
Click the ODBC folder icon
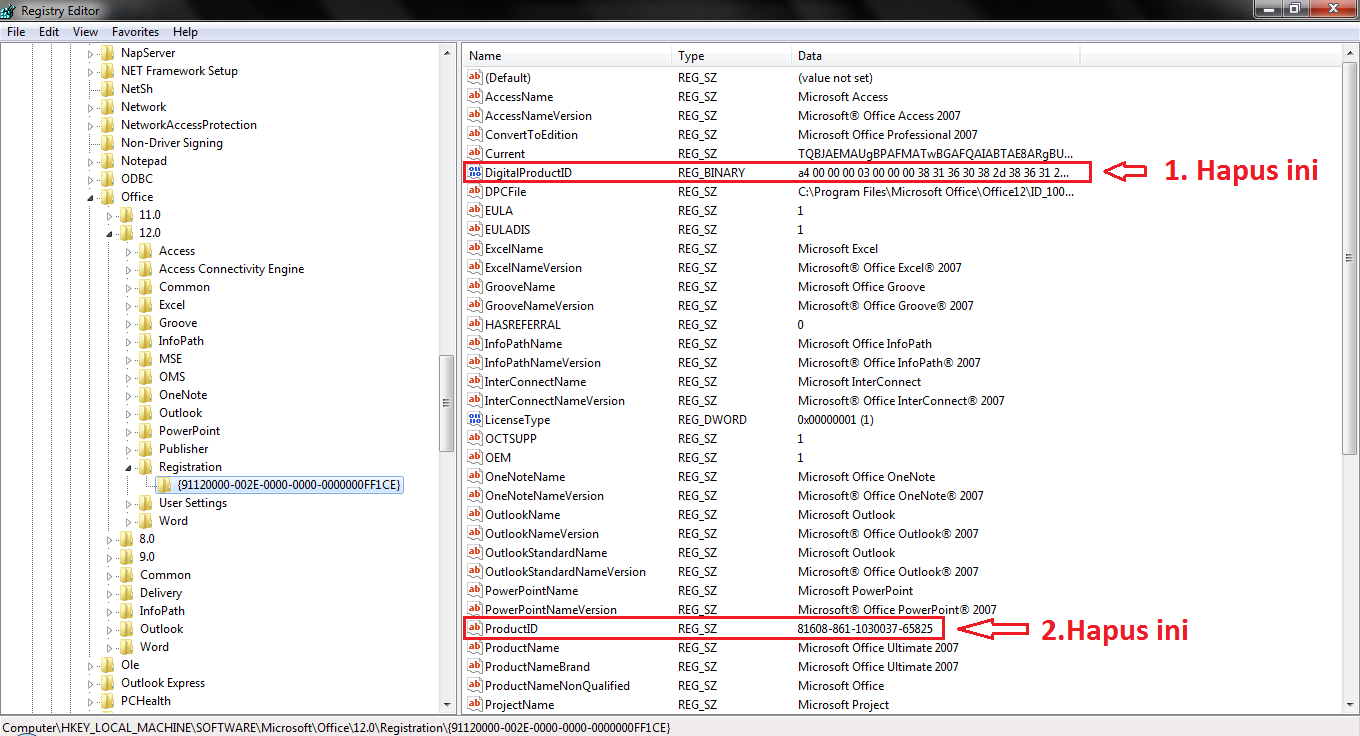click(108, 179)
